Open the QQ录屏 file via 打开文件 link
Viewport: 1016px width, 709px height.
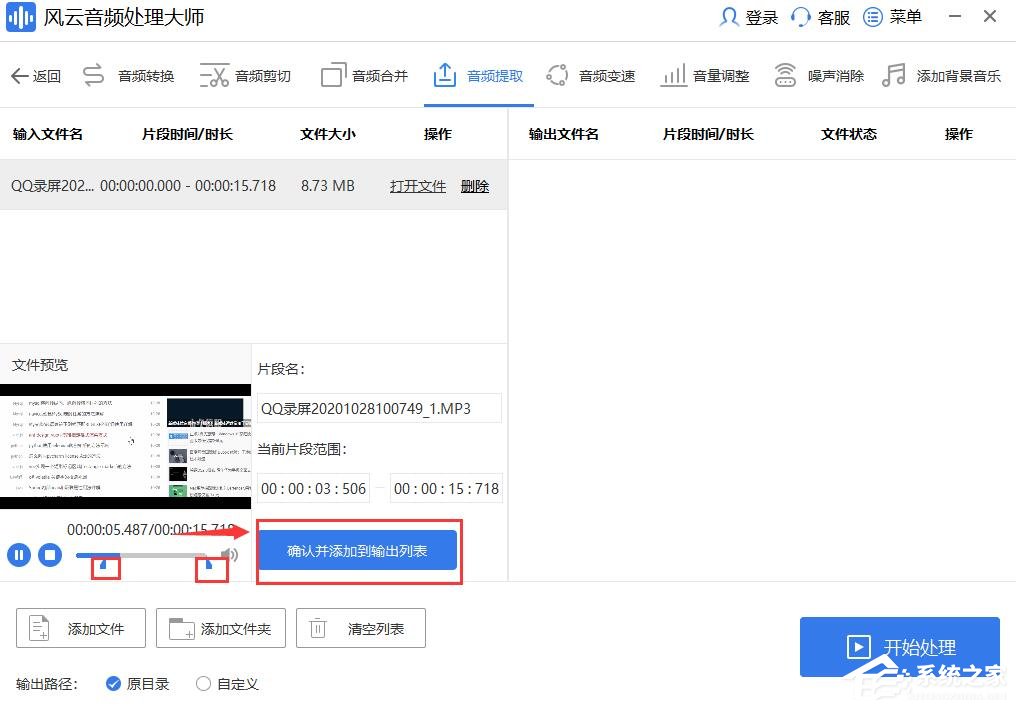coord(417,185)
